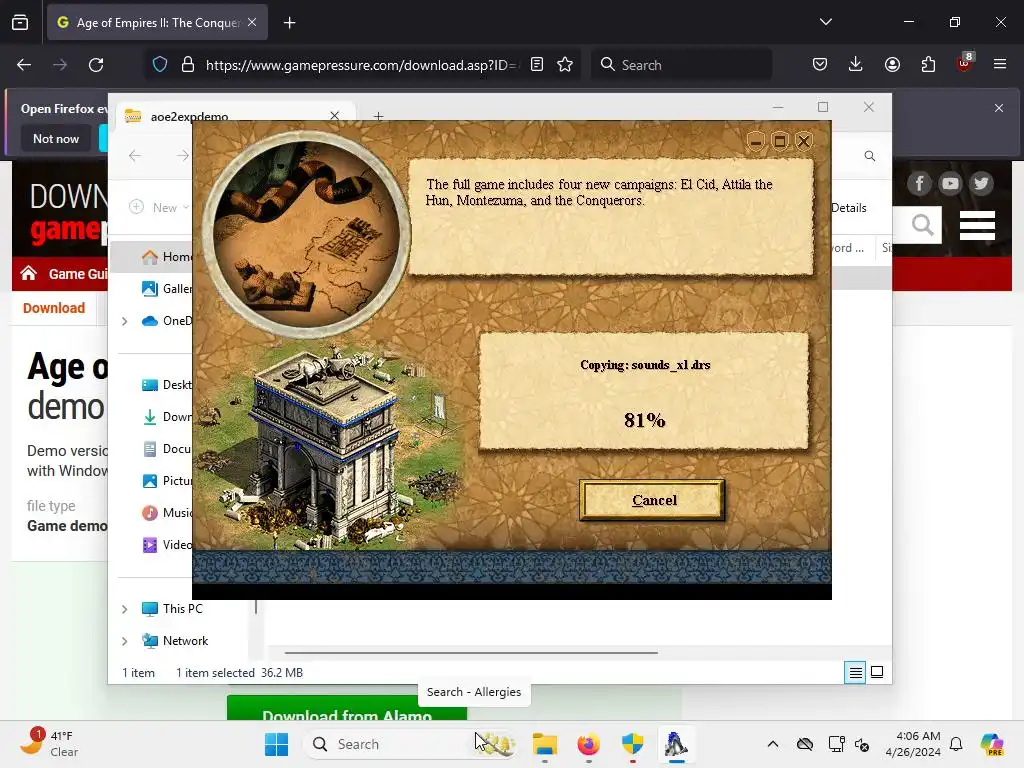
Task: Open Details pane in File Explorer
Action: (x=848, y=208)
